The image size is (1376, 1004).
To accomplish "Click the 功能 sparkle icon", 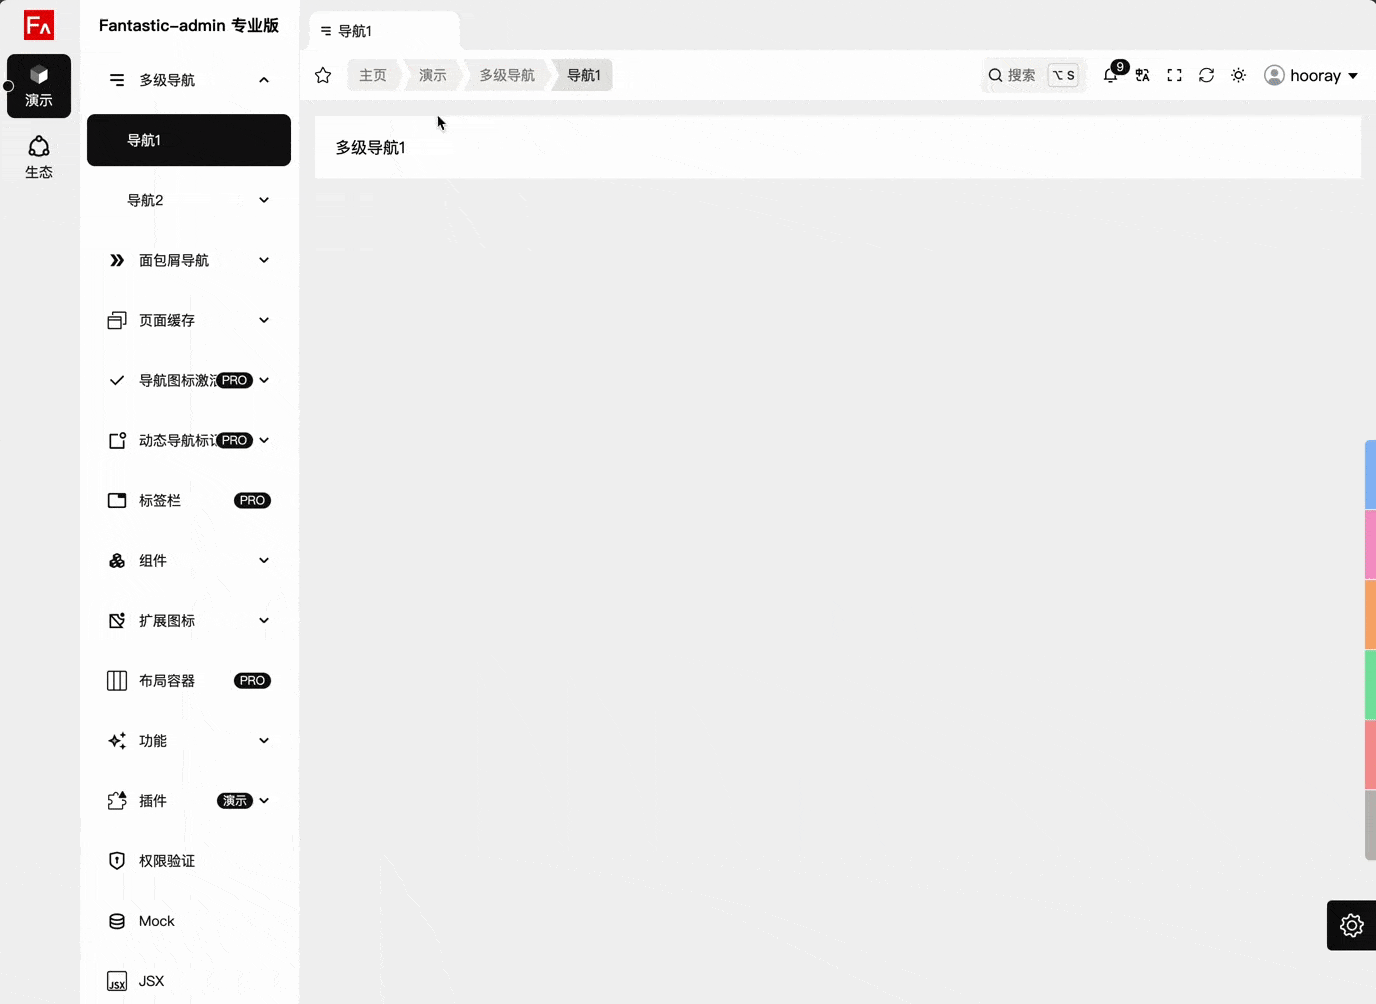I will (x=117, y=740).
